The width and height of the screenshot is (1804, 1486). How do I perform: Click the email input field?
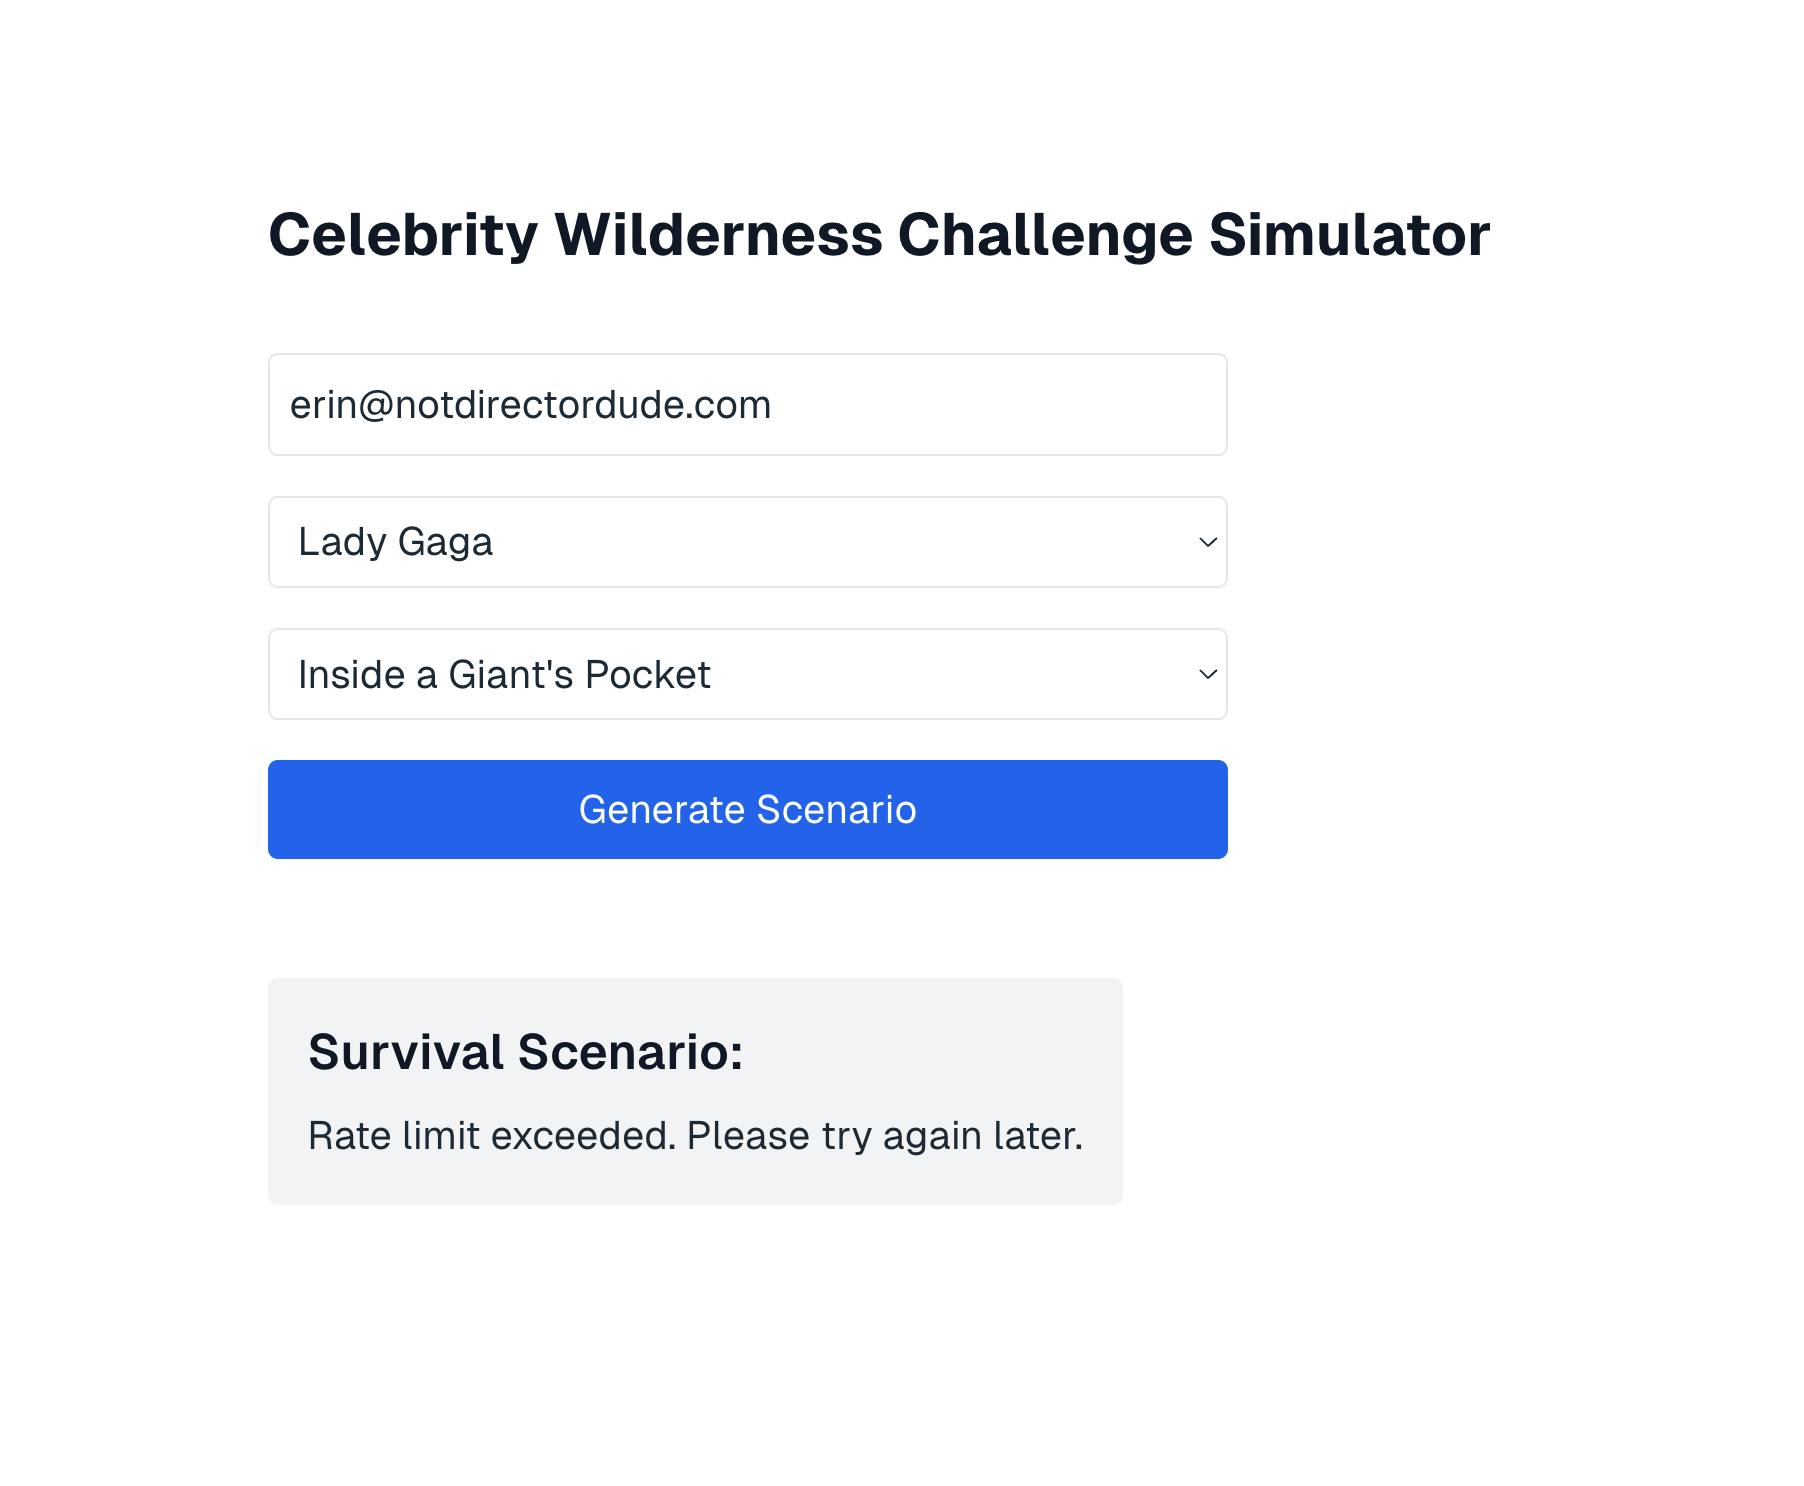[x=747, y=405]
